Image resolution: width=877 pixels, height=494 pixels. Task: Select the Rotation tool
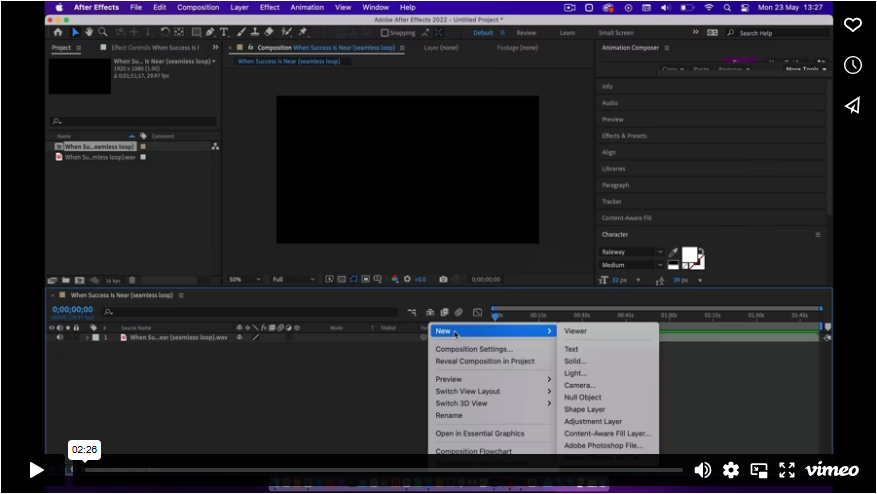(x=164, y=32)
